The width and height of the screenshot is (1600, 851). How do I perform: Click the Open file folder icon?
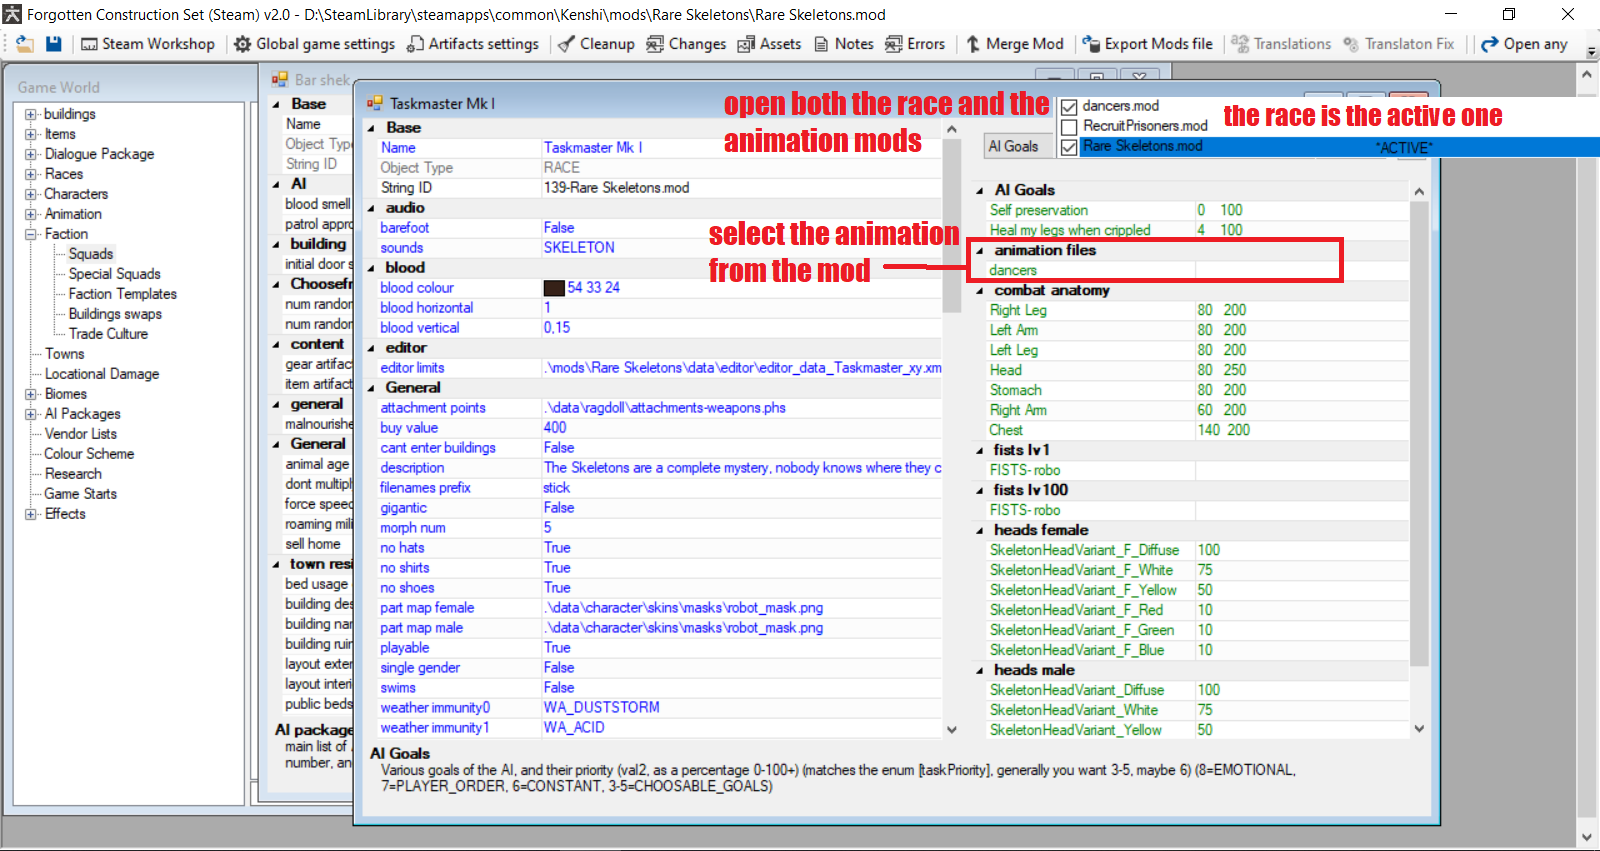click(x=25, y=44)
